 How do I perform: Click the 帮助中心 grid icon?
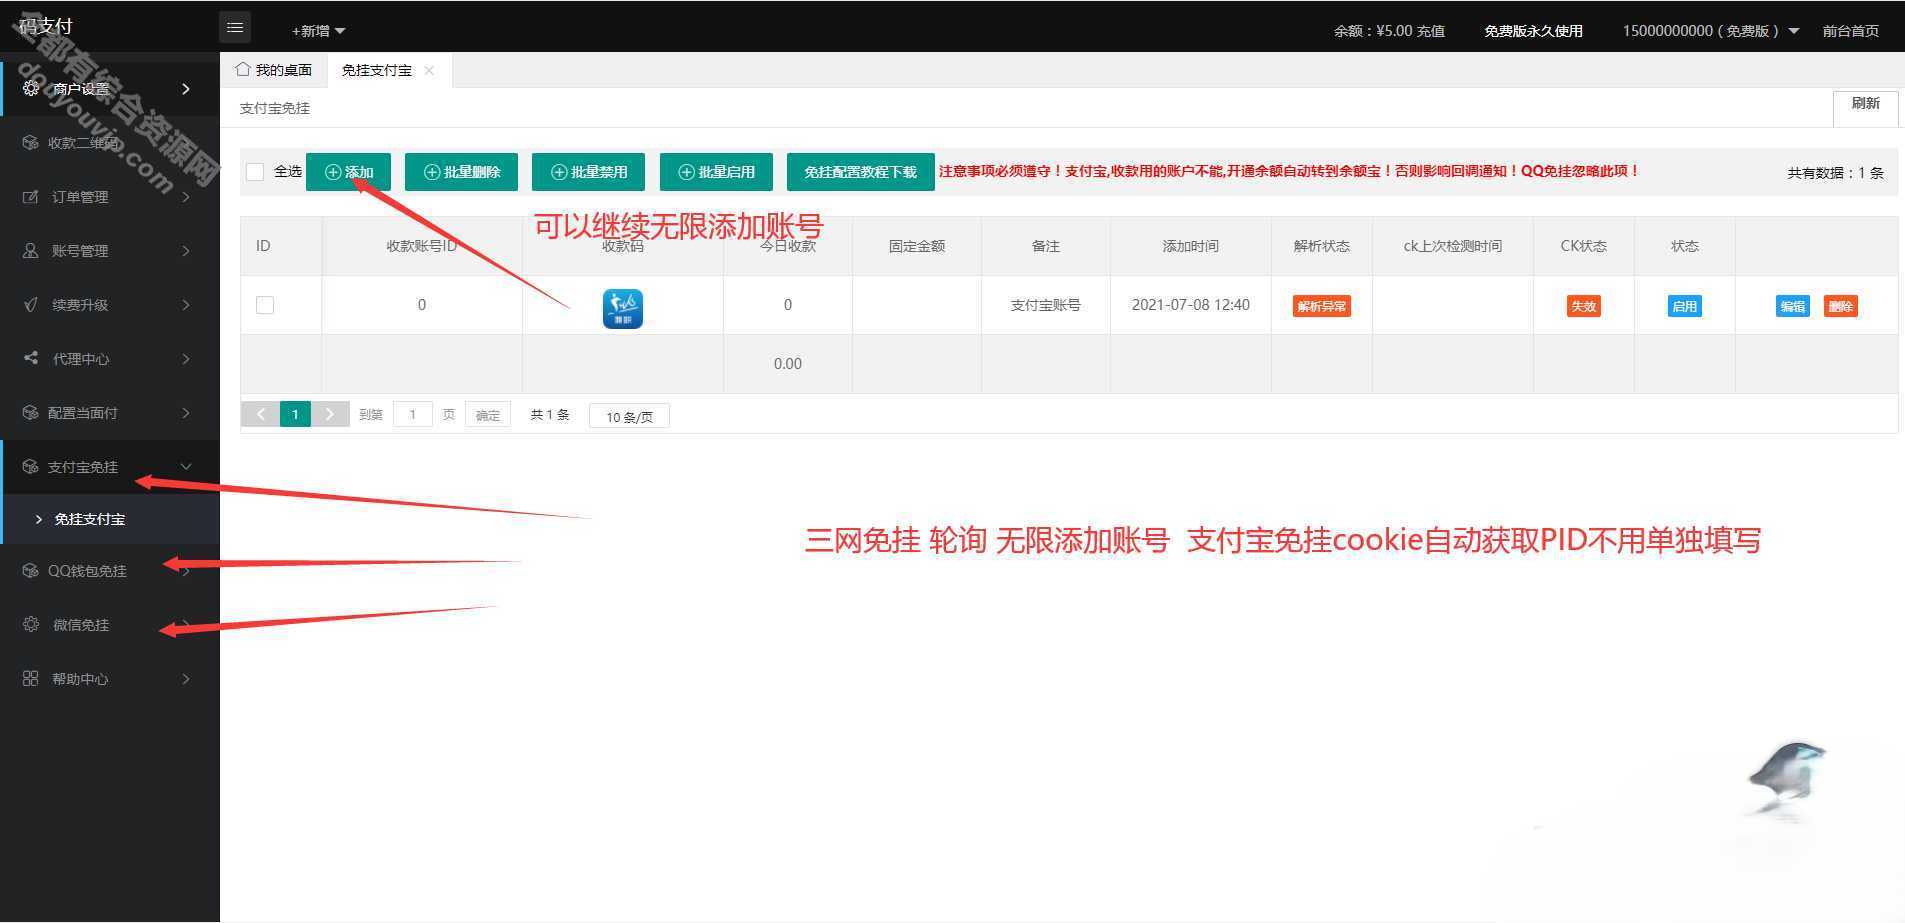(x=31, y=679)
